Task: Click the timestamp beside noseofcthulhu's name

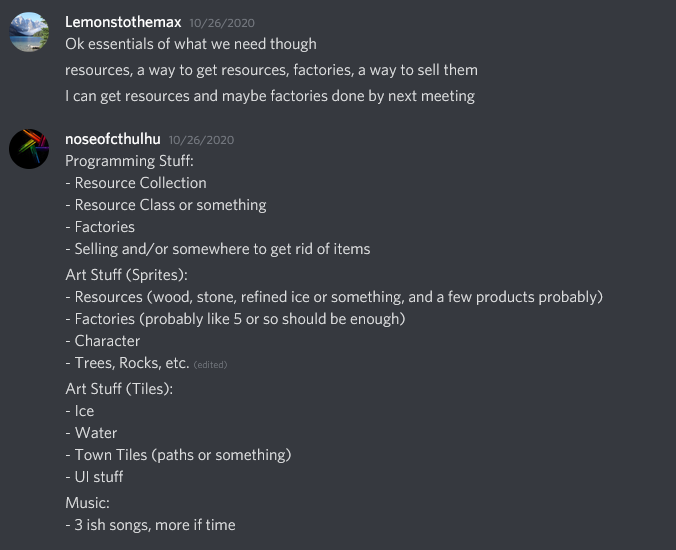Action: (201, 140)
